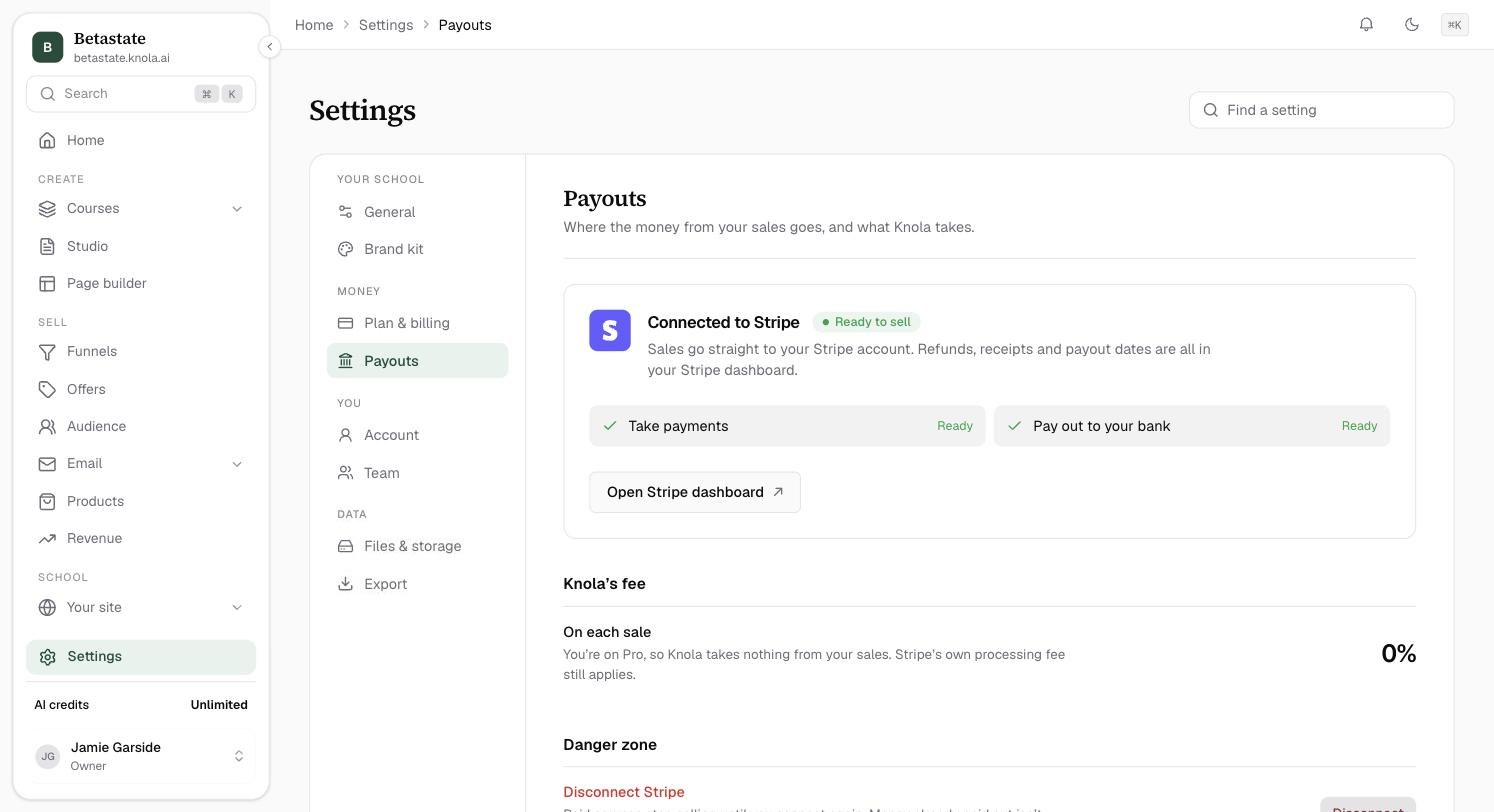
Task: Click the AI credits Unlimited label
Action: [219, 705]
